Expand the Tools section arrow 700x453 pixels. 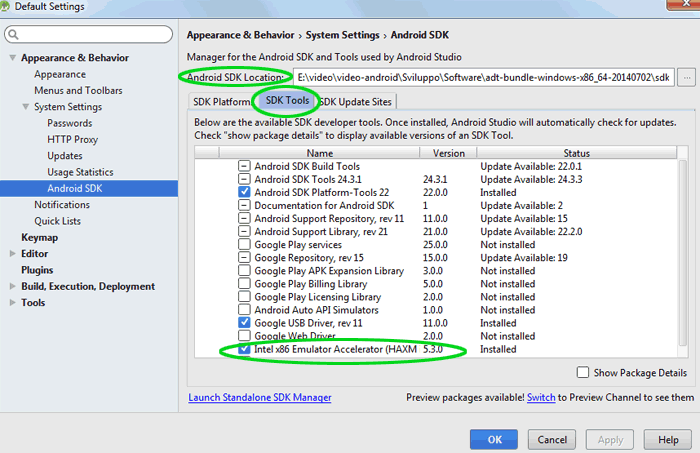[x=12, y=303]
